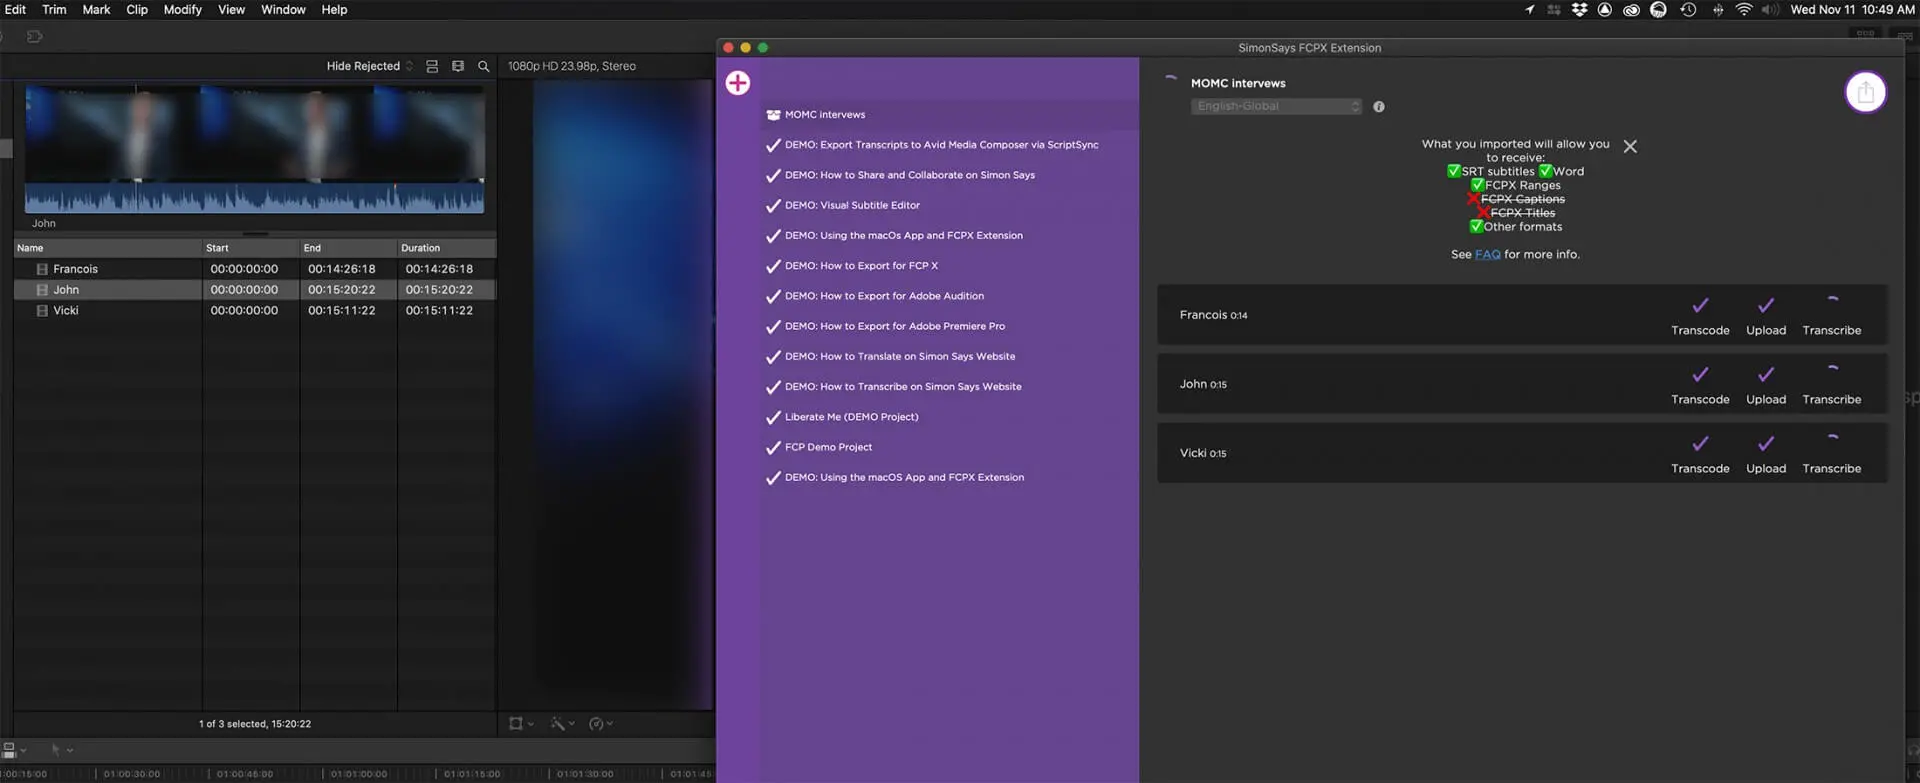Image resolution: width=1920 pixels, height=783 pixels.
Task: Select the Vicki clip in browser list
Action: point(255,311)
